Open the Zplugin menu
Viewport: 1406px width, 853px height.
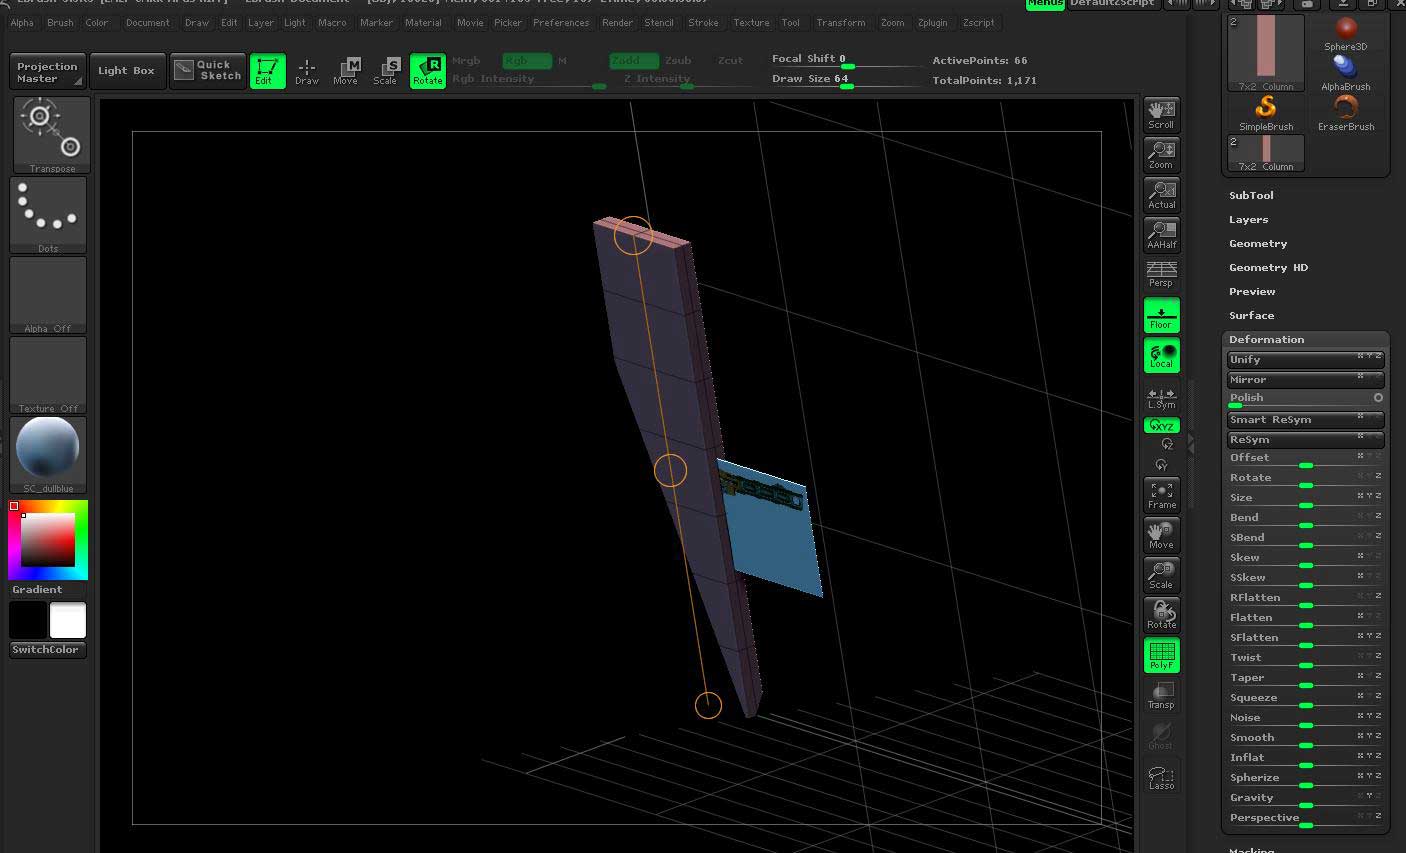point(932,22)
